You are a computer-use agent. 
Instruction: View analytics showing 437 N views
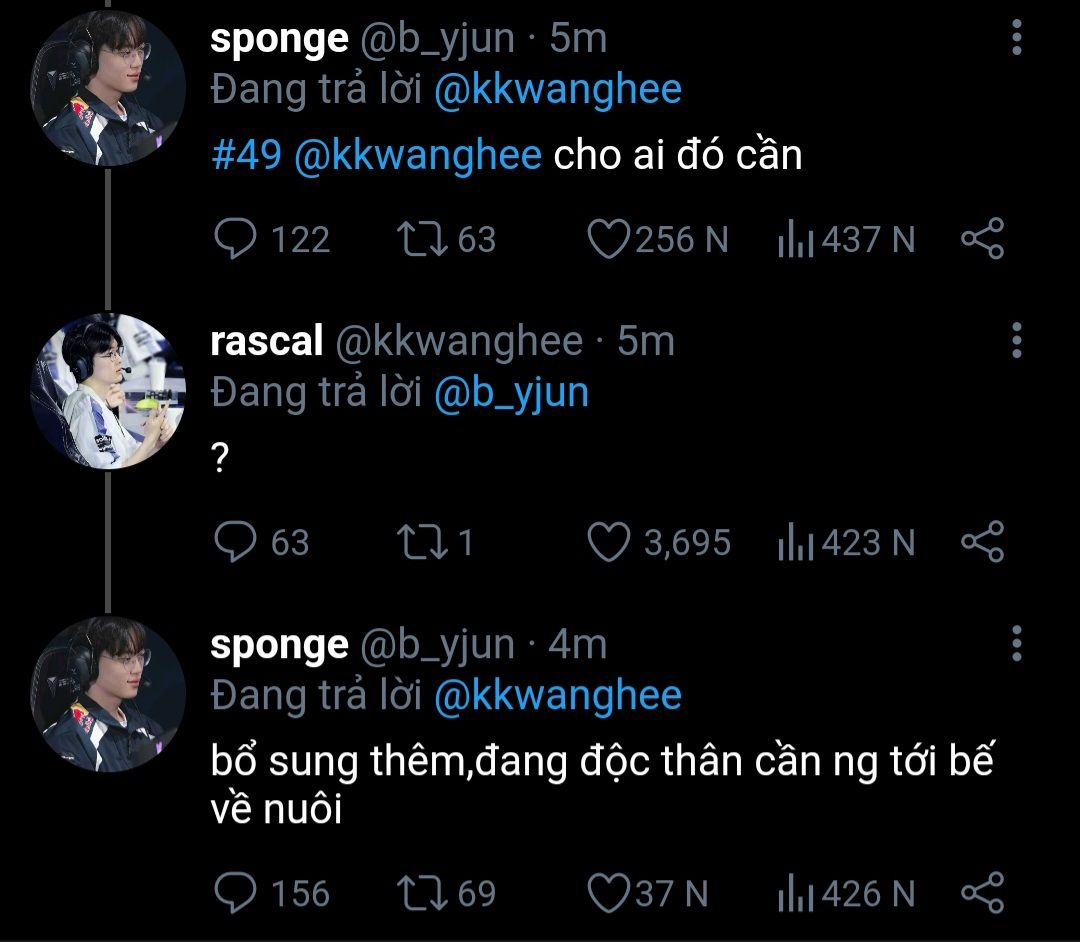click(x=795, y=240)
